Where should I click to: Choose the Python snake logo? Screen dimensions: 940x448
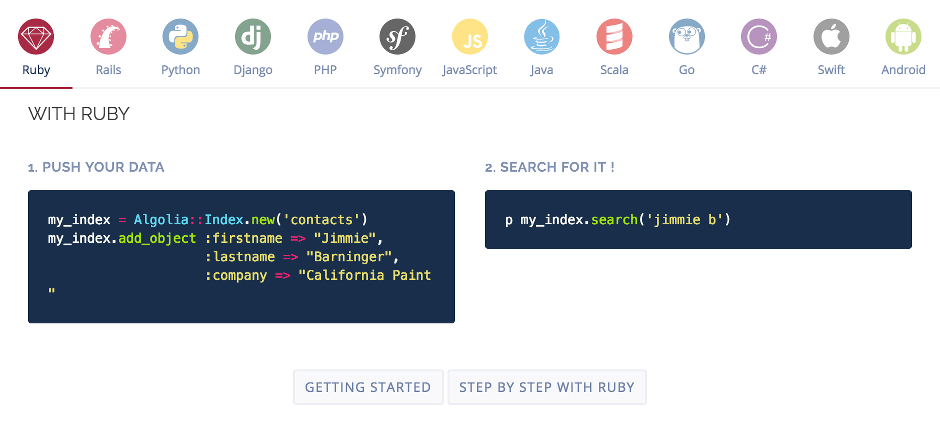click(181, 37)
